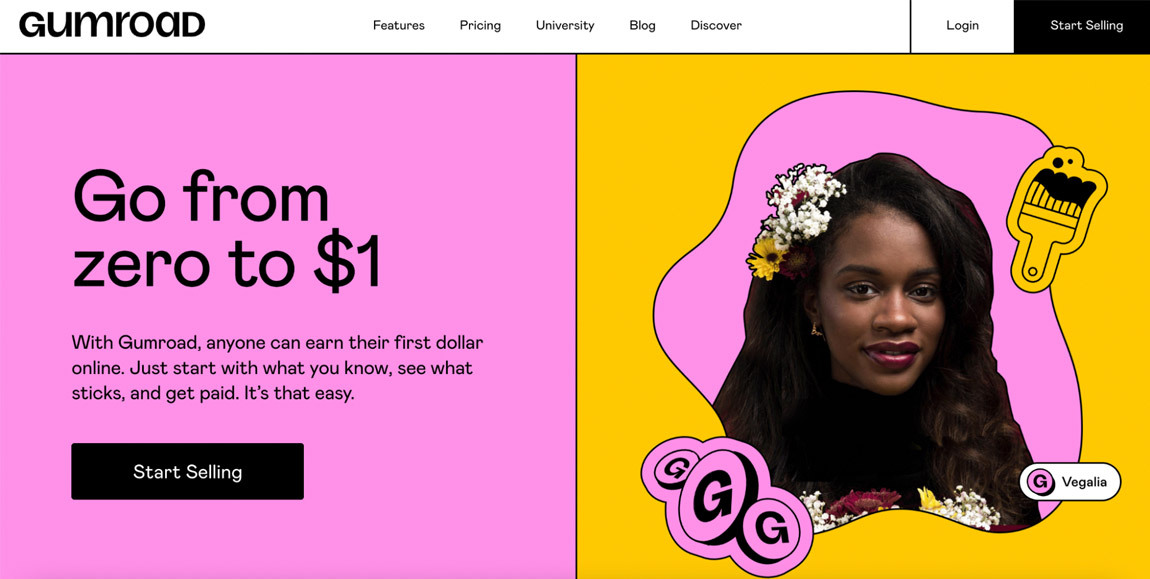Go to the Pricing page
The height and width of the screenshot is (579, 1150).
click(x=480, y=25)
